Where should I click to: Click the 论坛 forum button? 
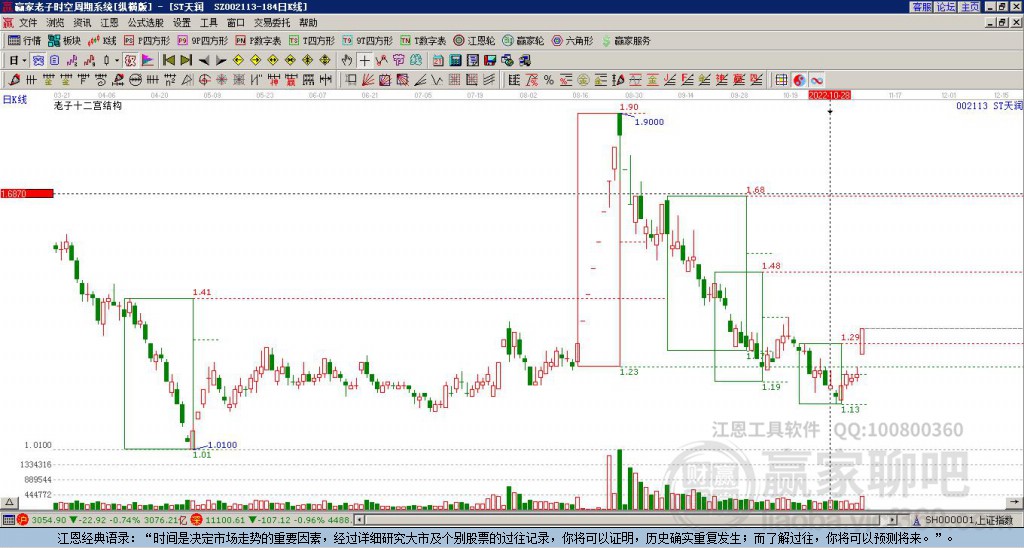(945, 7)
